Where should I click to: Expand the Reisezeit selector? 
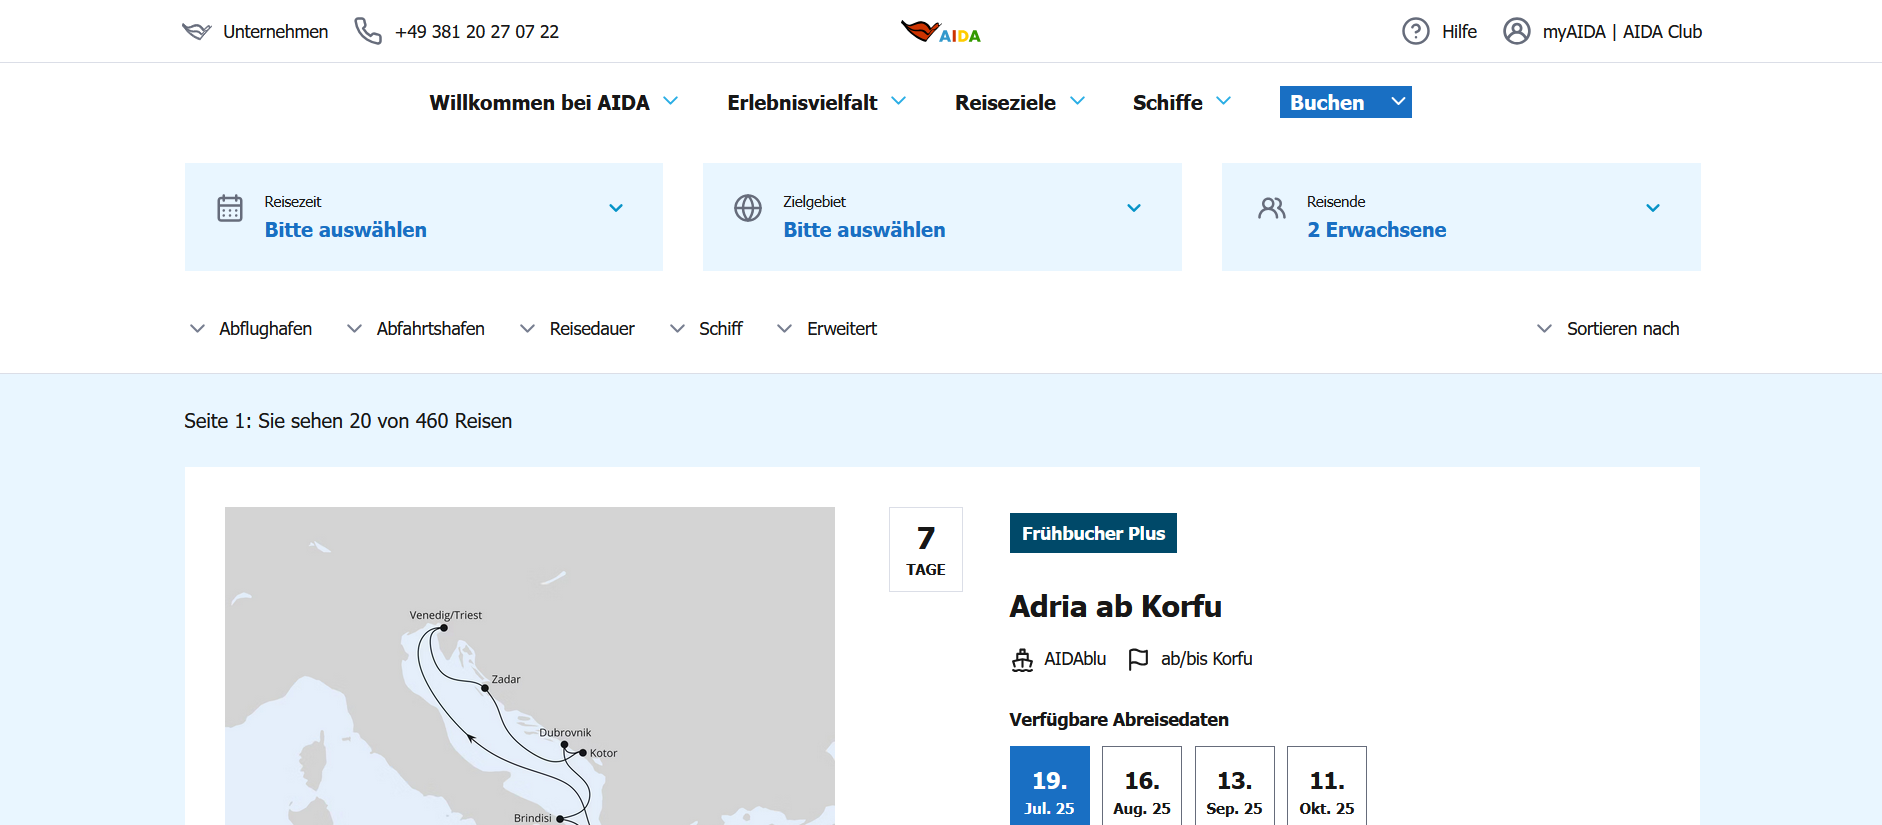pyautogui.click(x=424, y=217)
